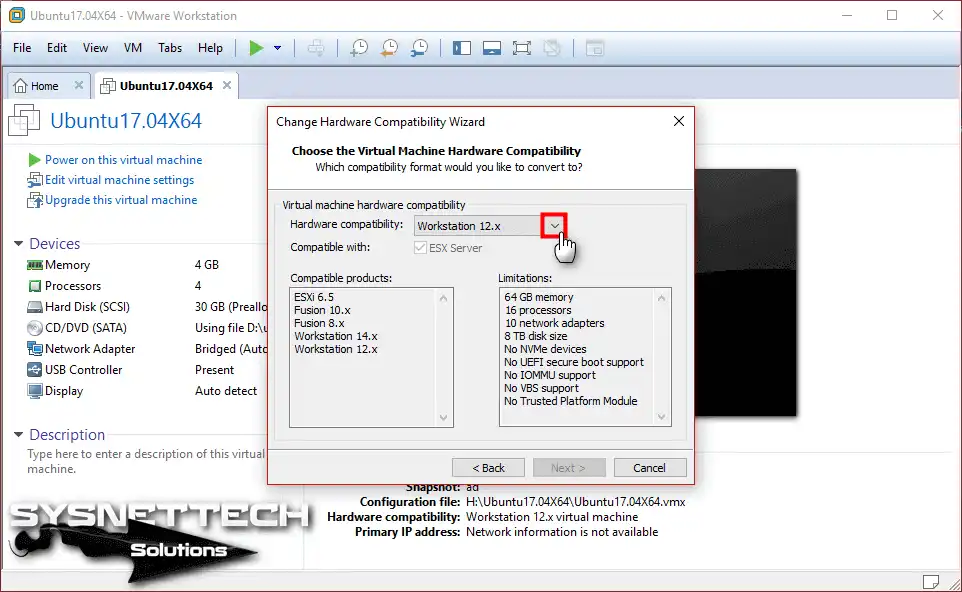Click Edit virtual machine settings link
962x592 pixels.
[x=119, y=180]
